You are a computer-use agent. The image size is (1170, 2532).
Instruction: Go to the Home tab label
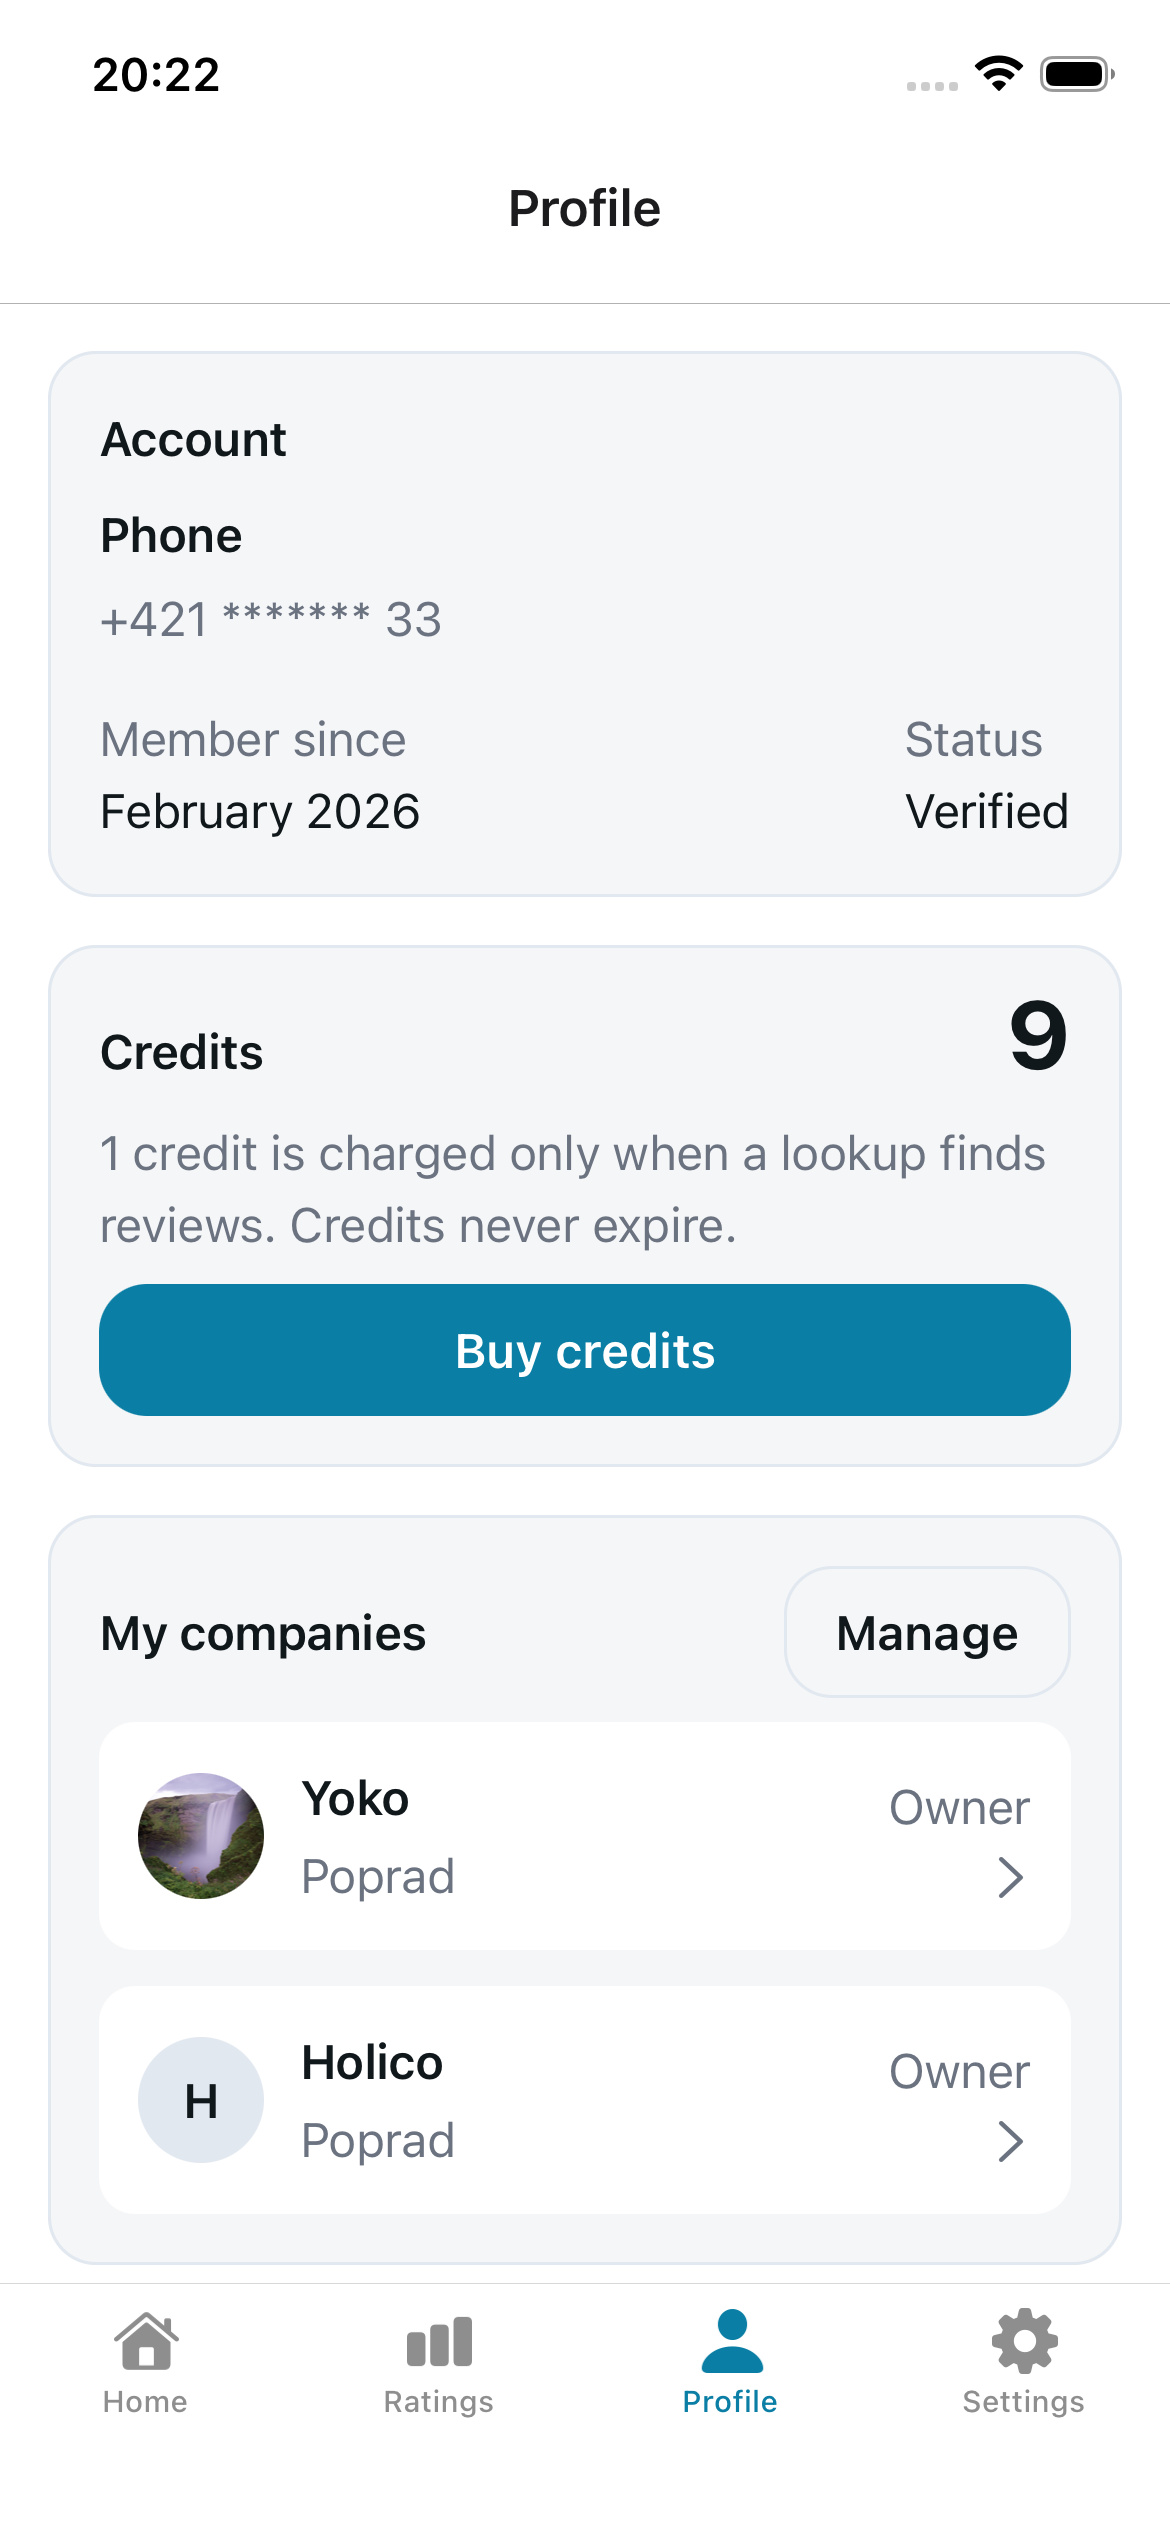(x=145, y=2402)
